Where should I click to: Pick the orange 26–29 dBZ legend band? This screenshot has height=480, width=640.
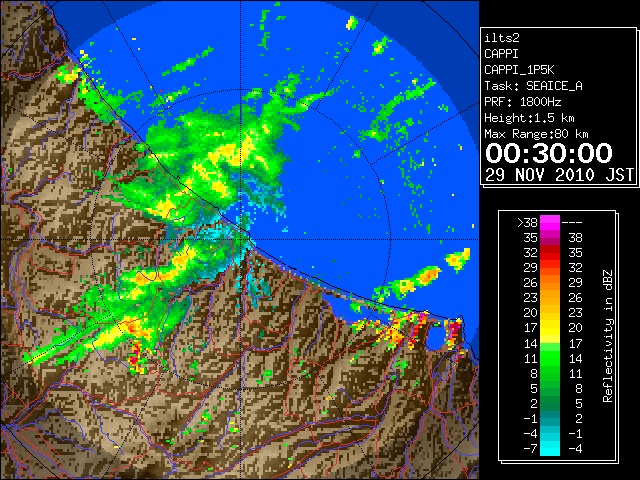[550, 283]
